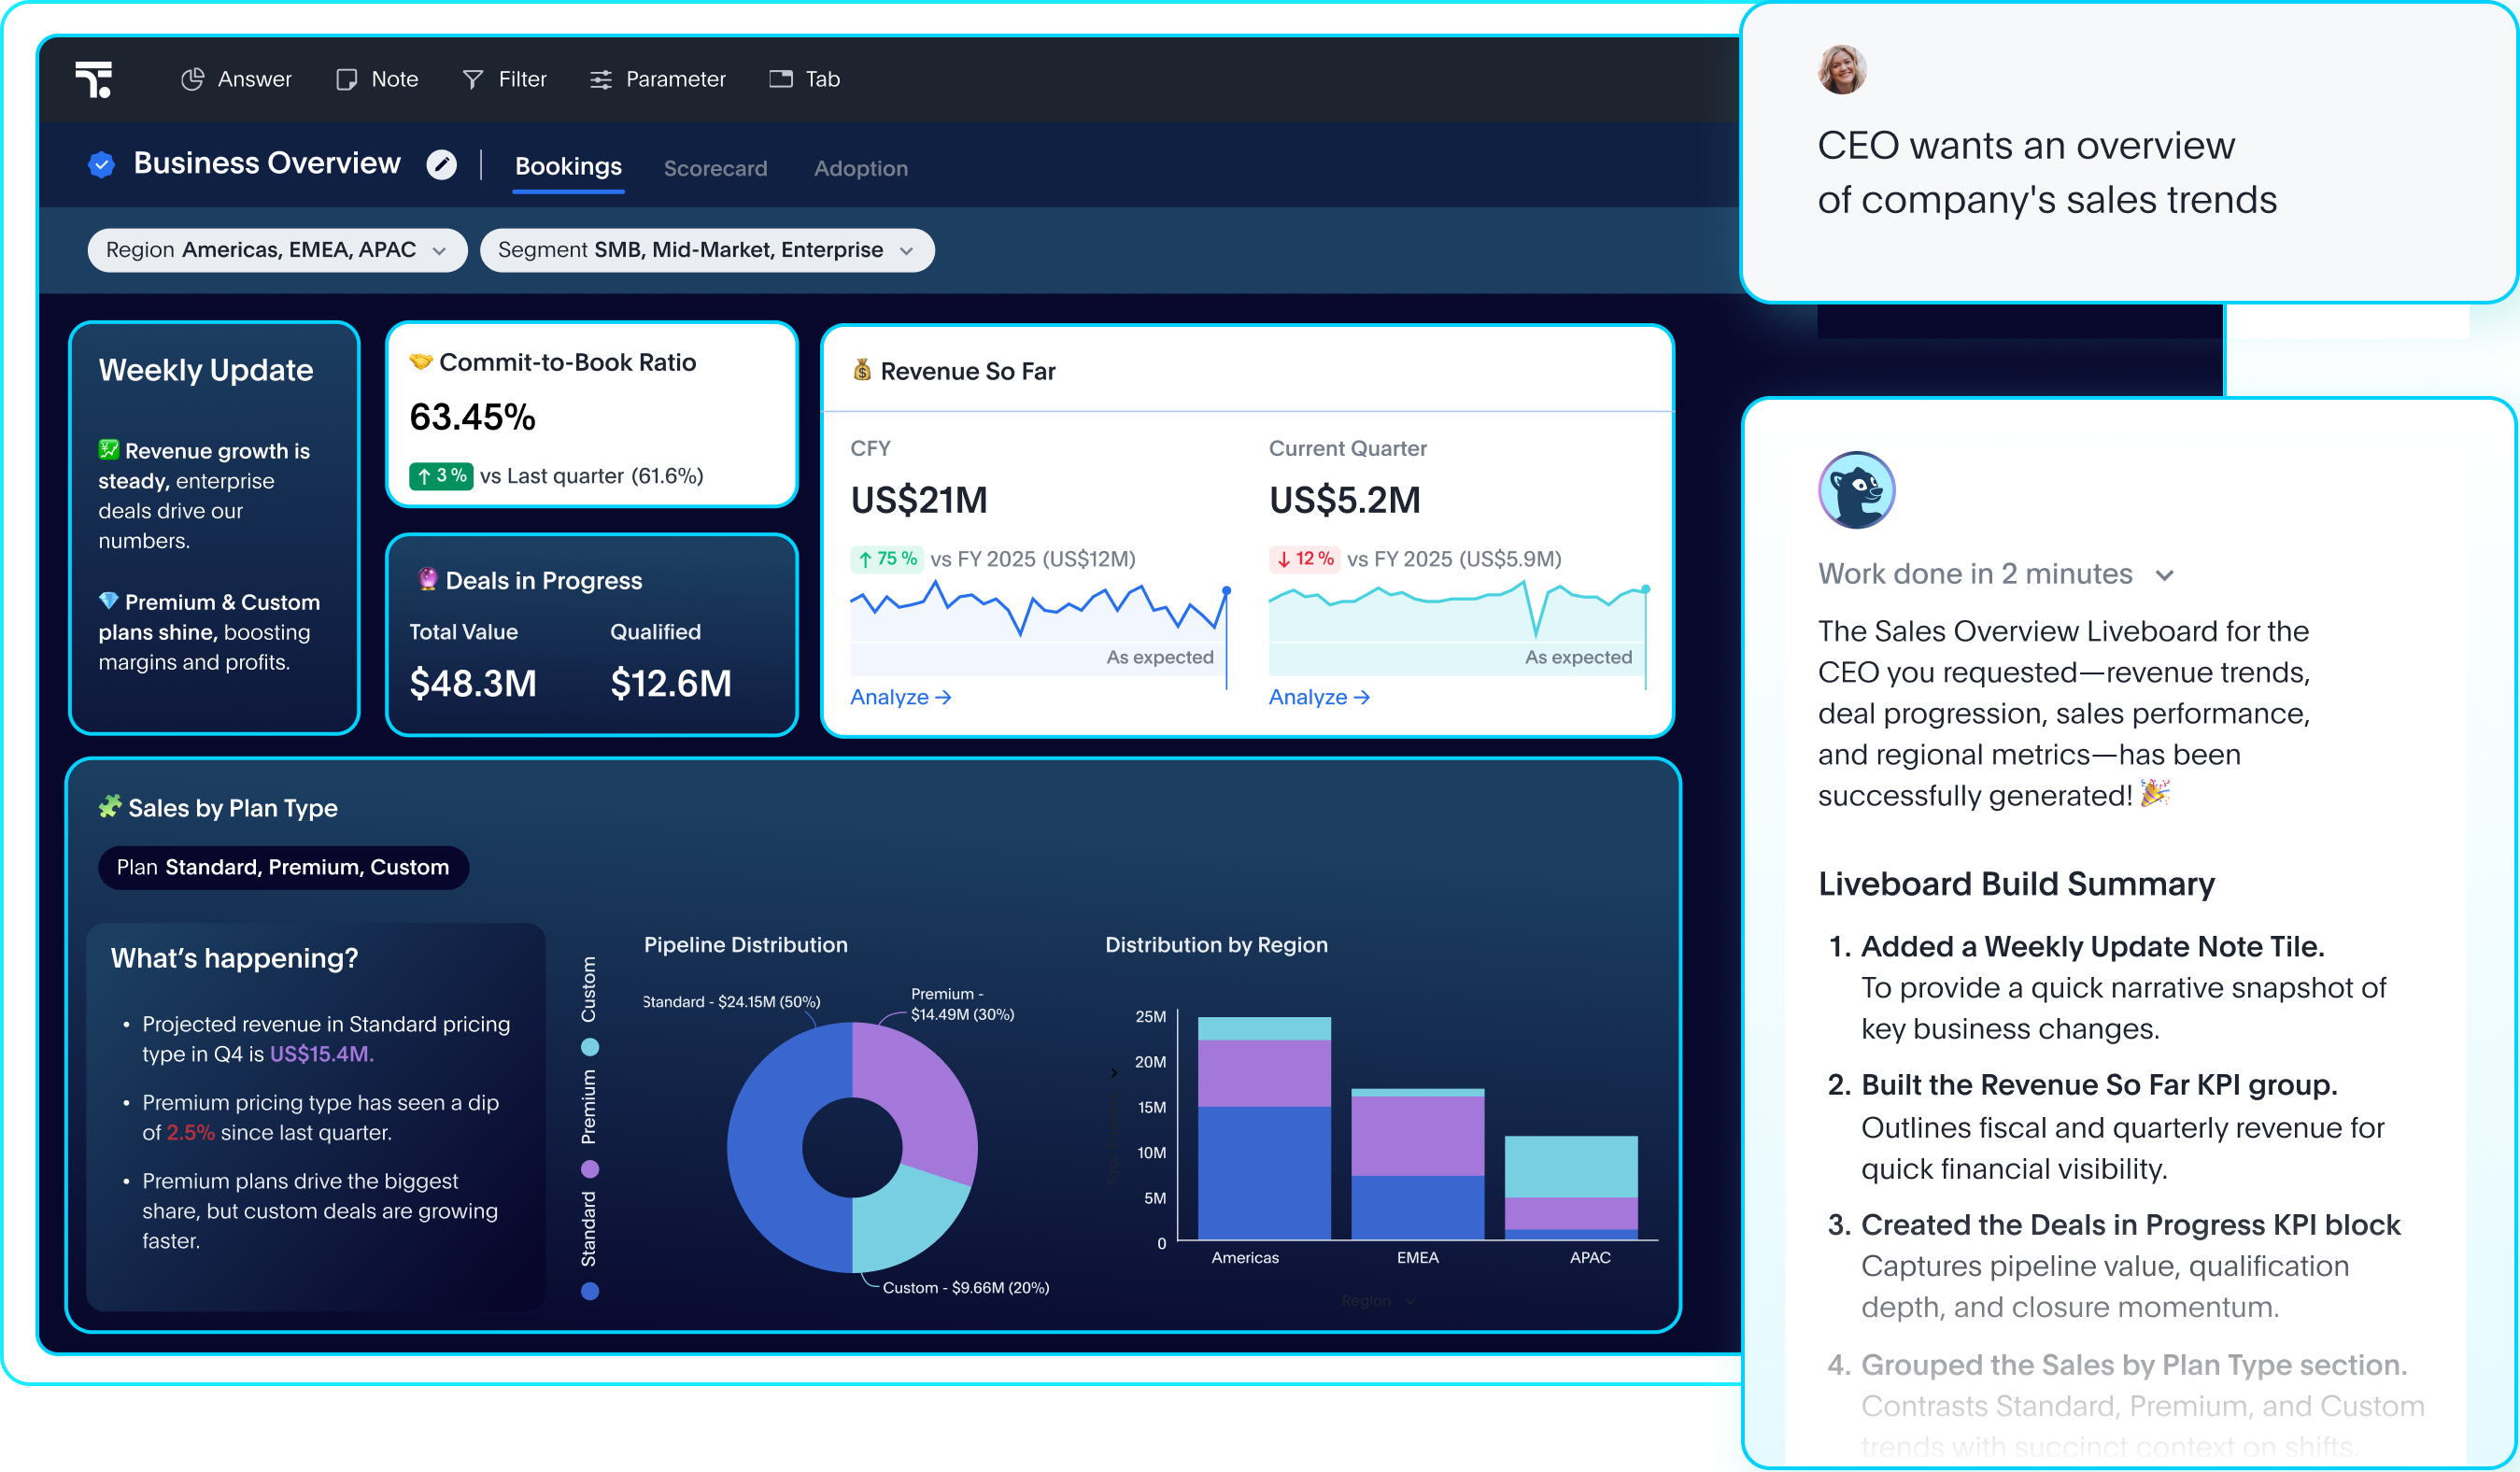
Task: Toggle Custom legend dot
Action: 590,1047
